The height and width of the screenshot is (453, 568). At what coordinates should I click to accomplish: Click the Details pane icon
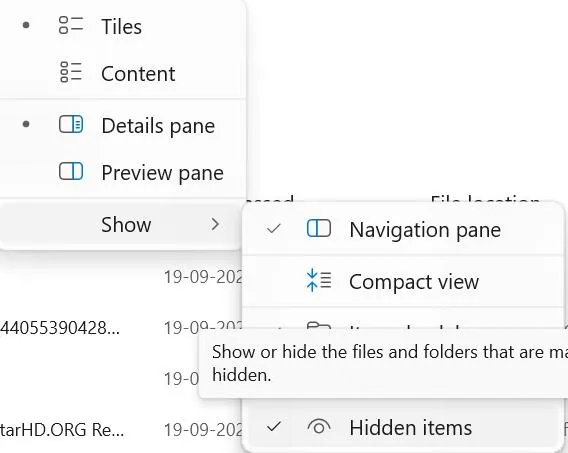pyautogui.click(x=71, y=124)
